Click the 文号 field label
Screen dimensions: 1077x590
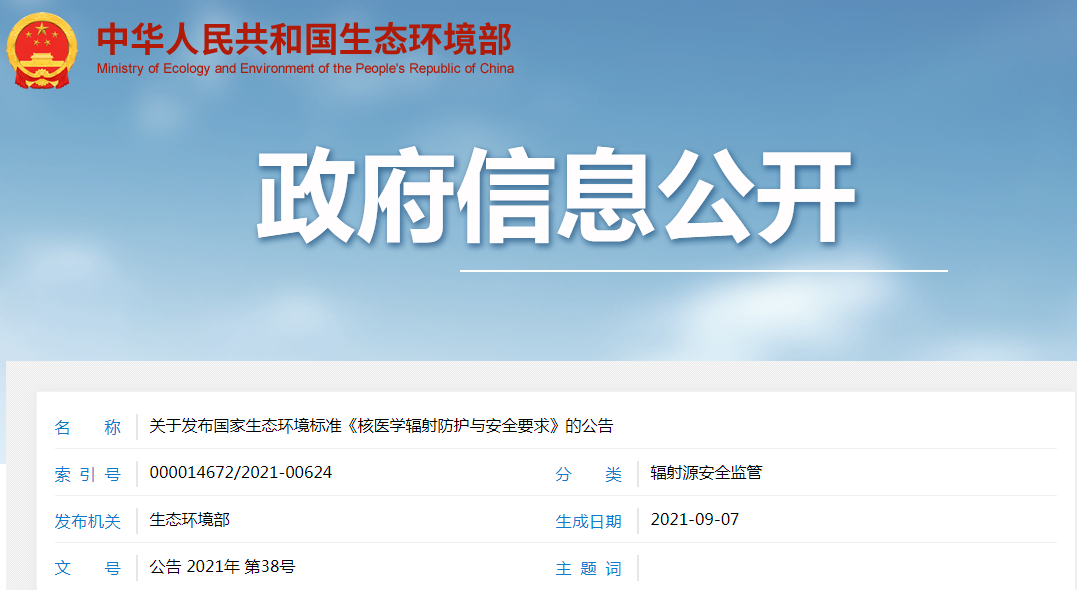click(x=87, y=568)
